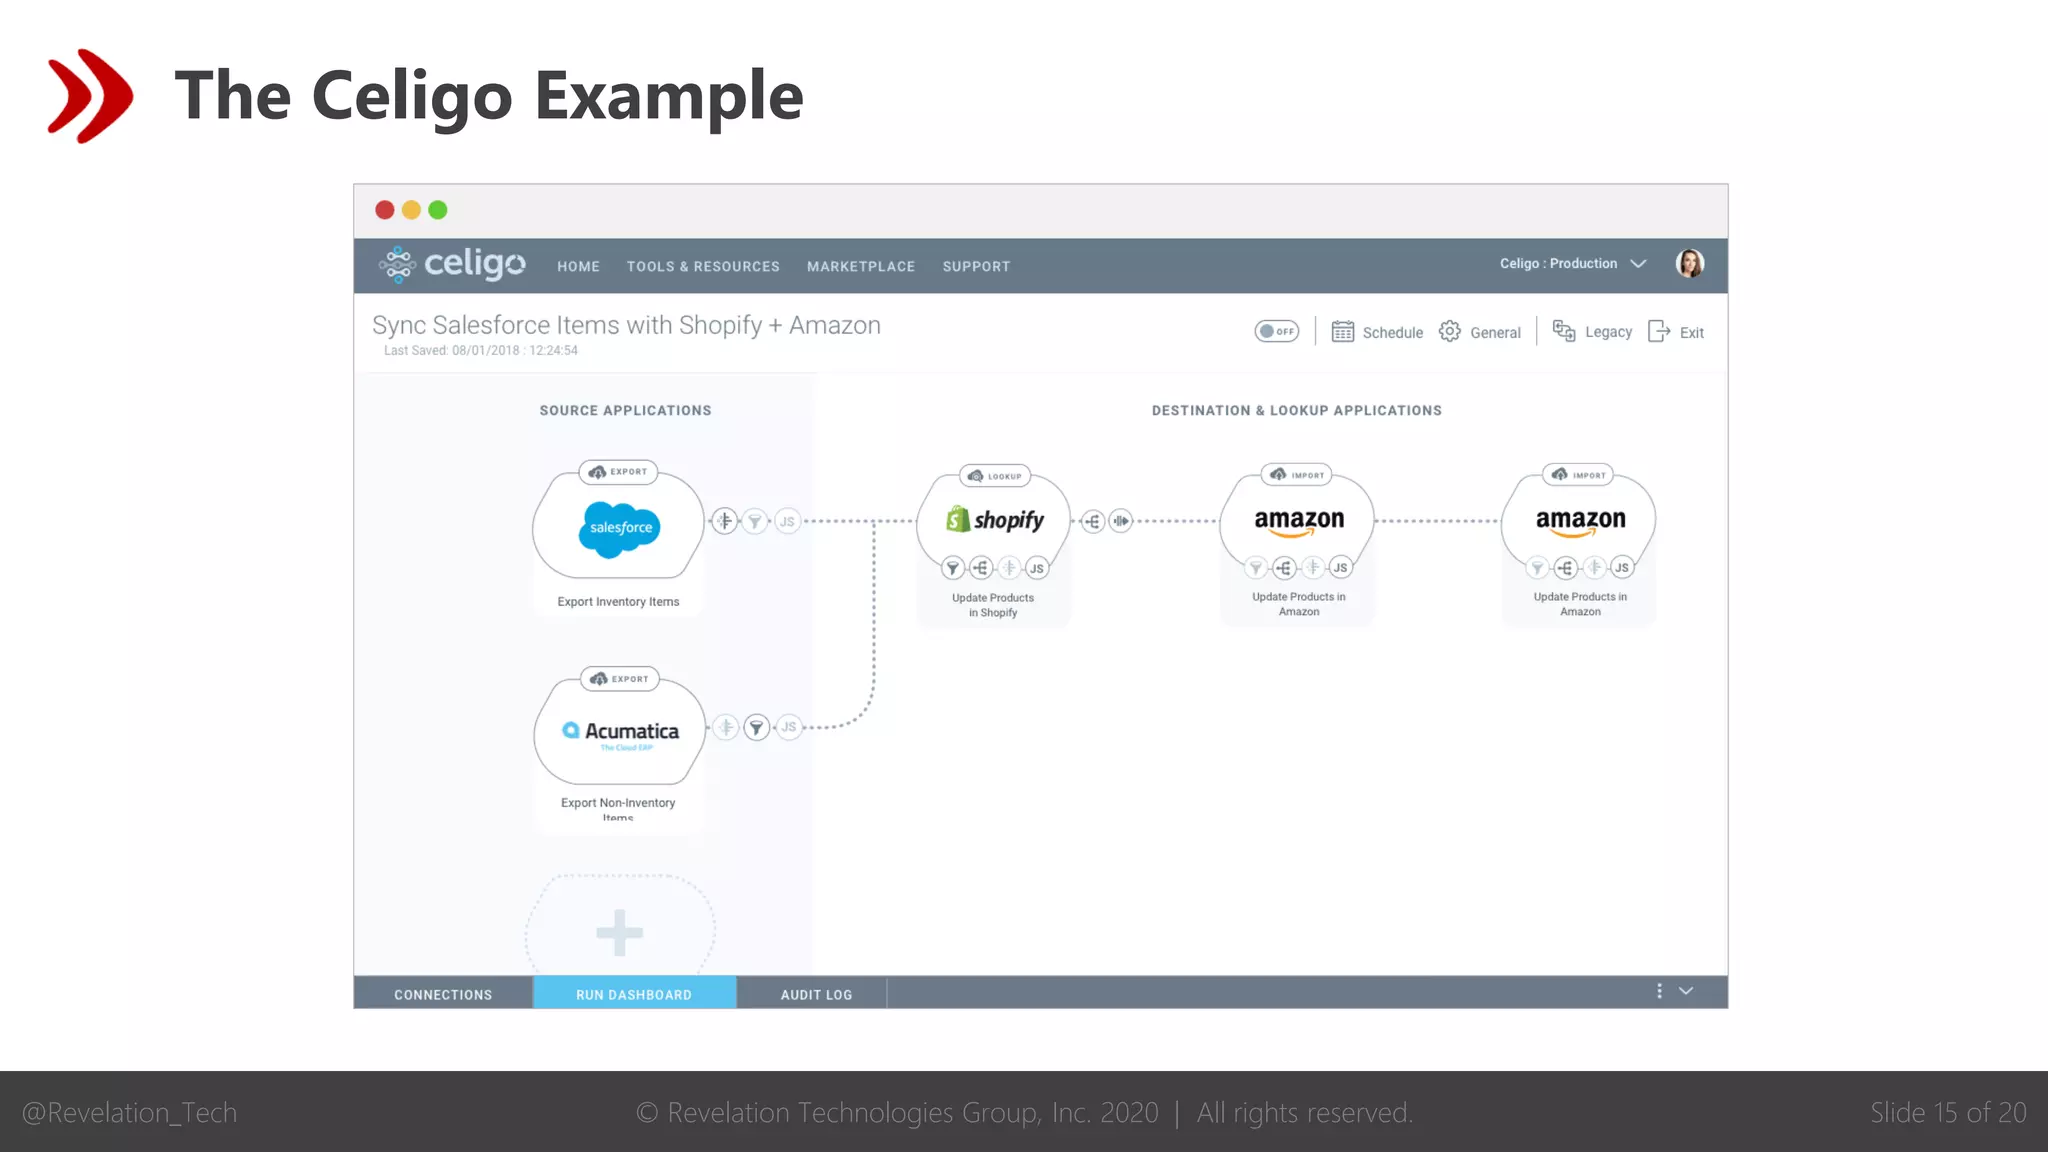Image resolution: width=2048 pixels, height=1152 pixels.
Task: Open transform icon beside the Salesforce export
Action: tap(725, 521)
